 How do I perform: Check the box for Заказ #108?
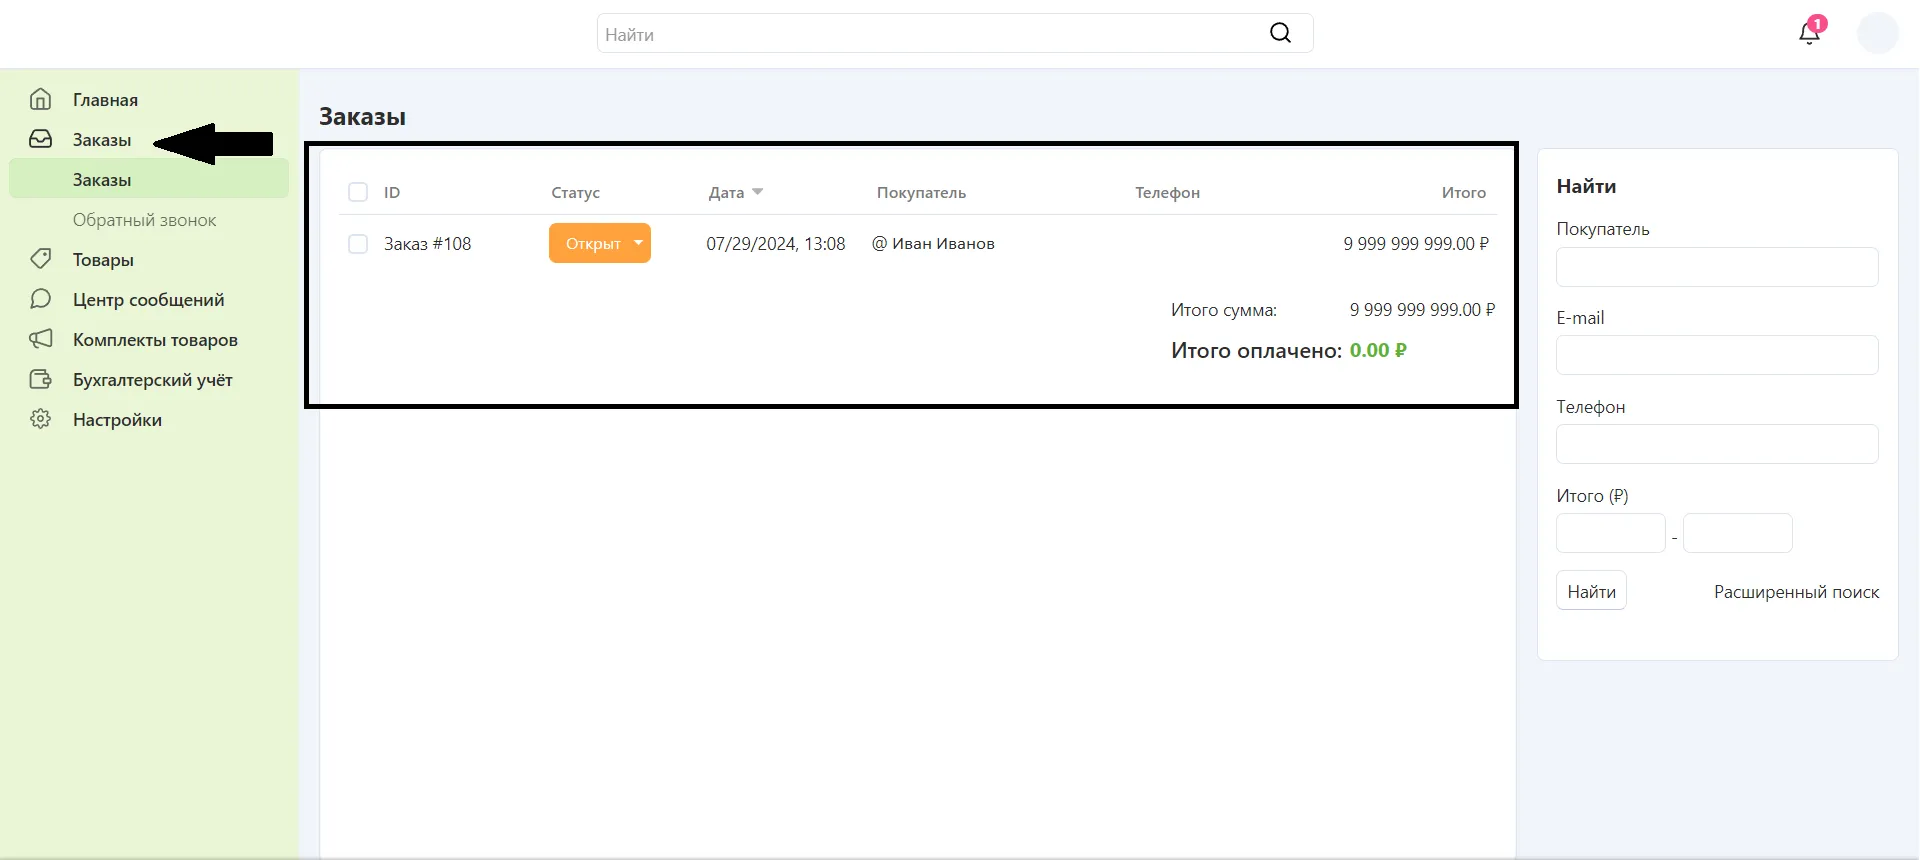coord(358,244)
